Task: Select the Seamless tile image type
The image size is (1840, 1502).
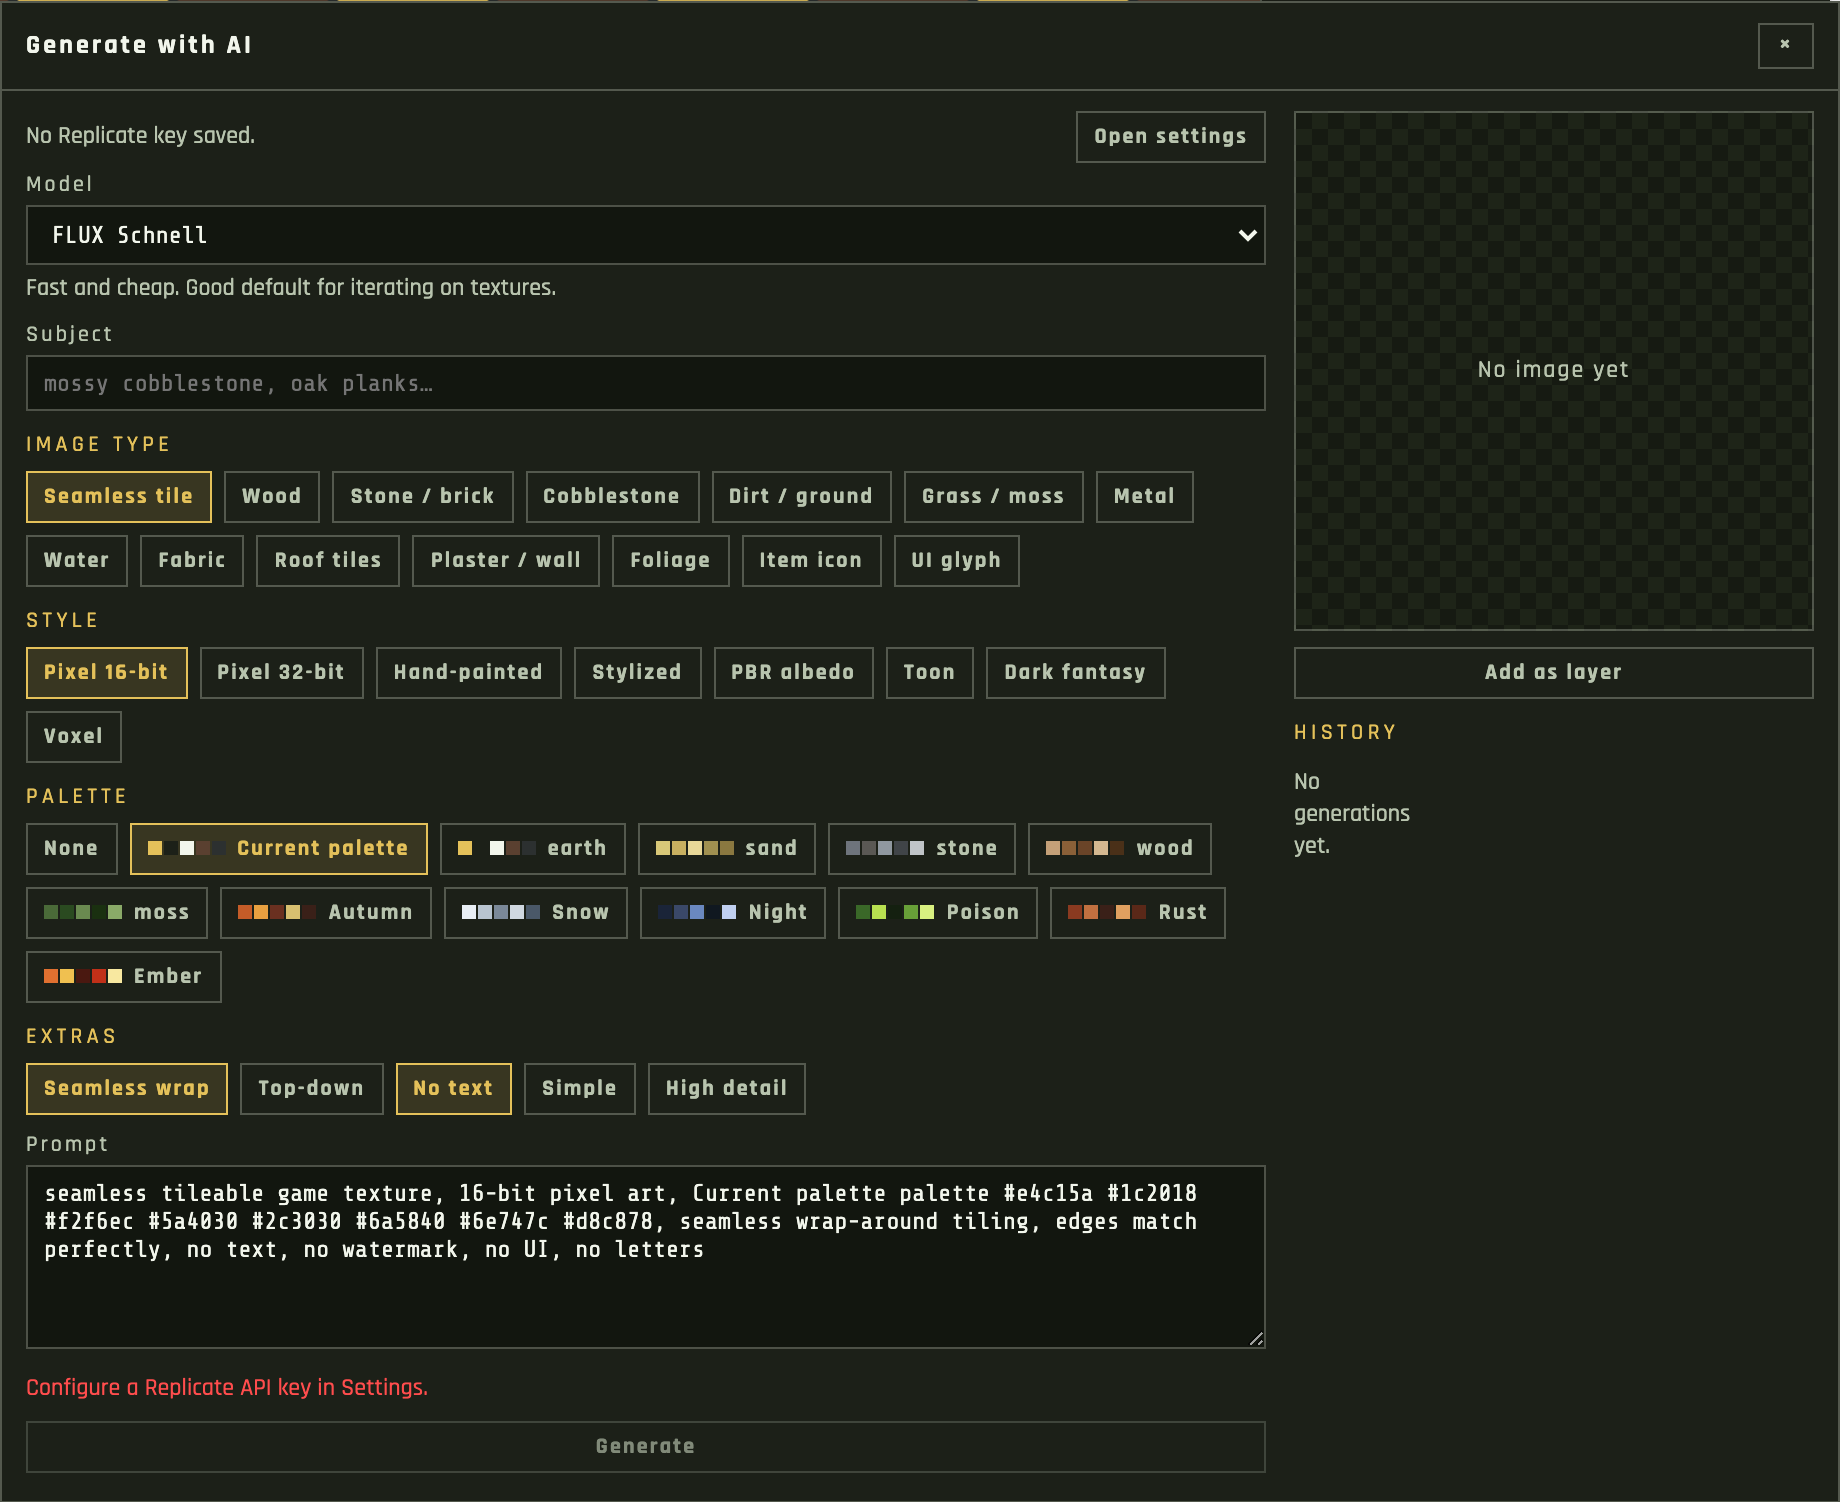Action: (x=118, y=496)
